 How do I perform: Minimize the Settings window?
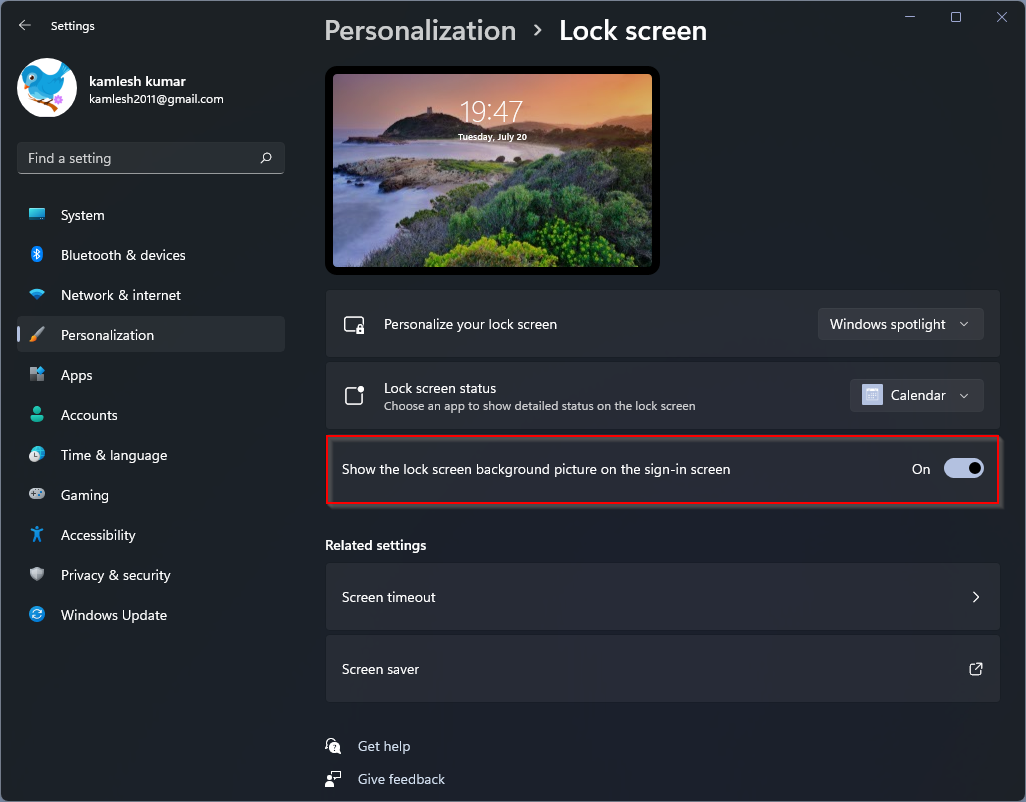(x=910, y=17)
